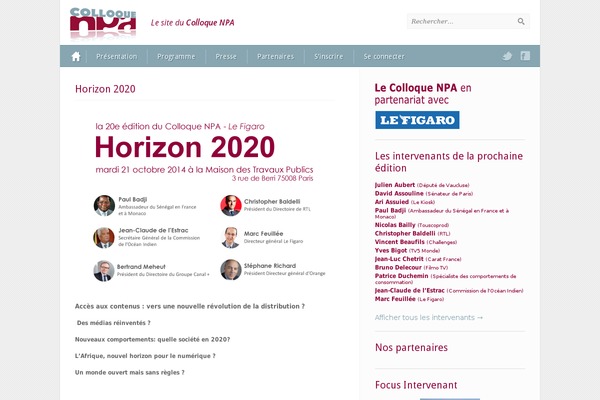600x400 pixels.
Task: Click the Colloque NPA logo
Action: [x=103, y=23]
